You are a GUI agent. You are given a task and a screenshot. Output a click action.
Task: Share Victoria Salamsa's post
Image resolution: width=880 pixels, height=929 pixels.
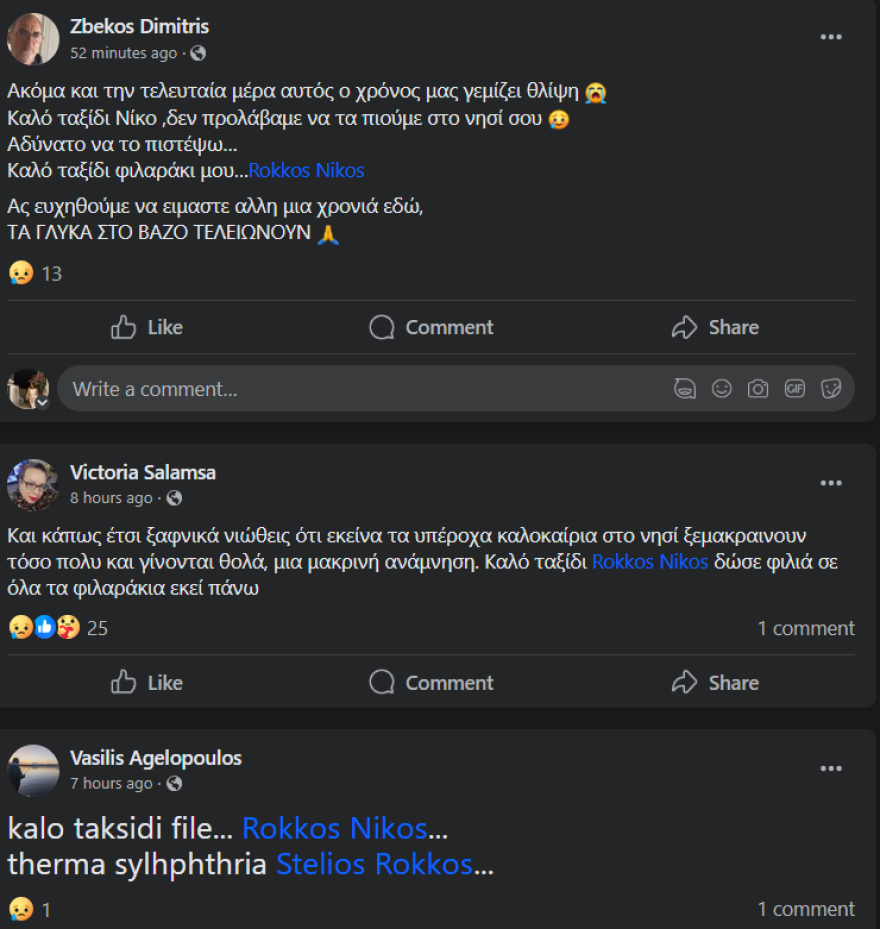point(715,682)
